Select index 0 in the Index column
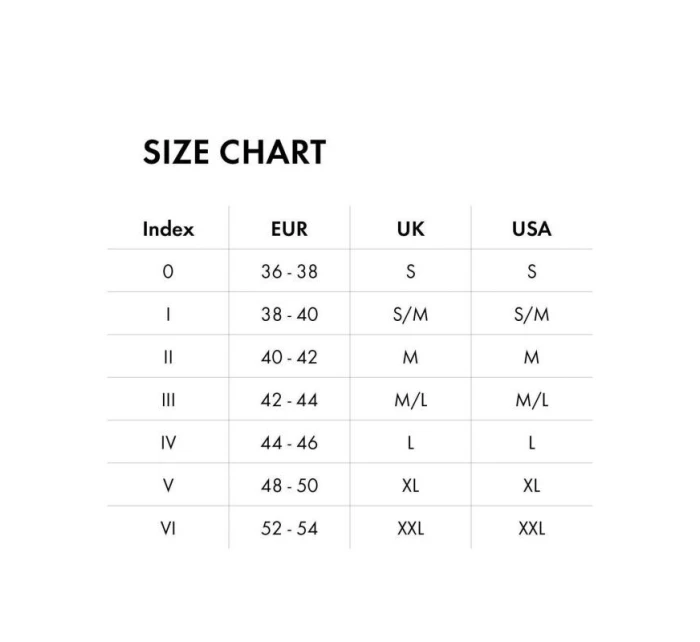This screenshot has height=642, width=700. pos(168,272)
